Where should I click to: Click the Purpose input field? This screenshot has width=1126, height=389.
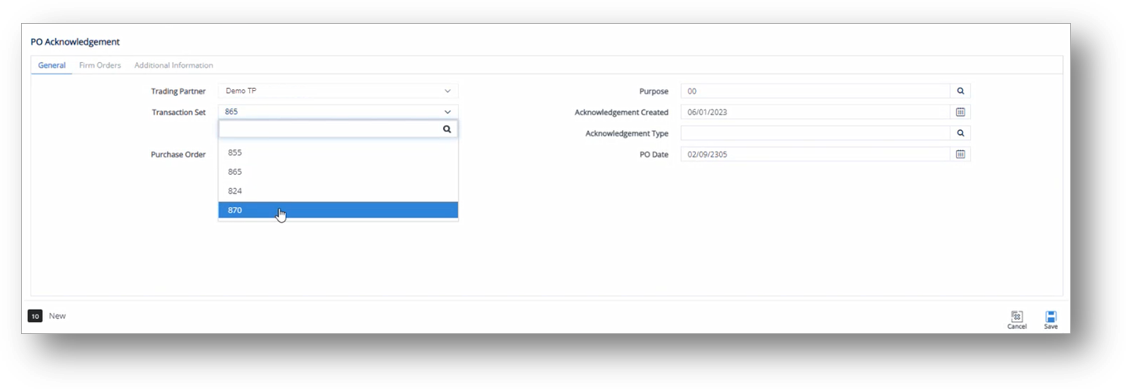click(x=816, y=91)
